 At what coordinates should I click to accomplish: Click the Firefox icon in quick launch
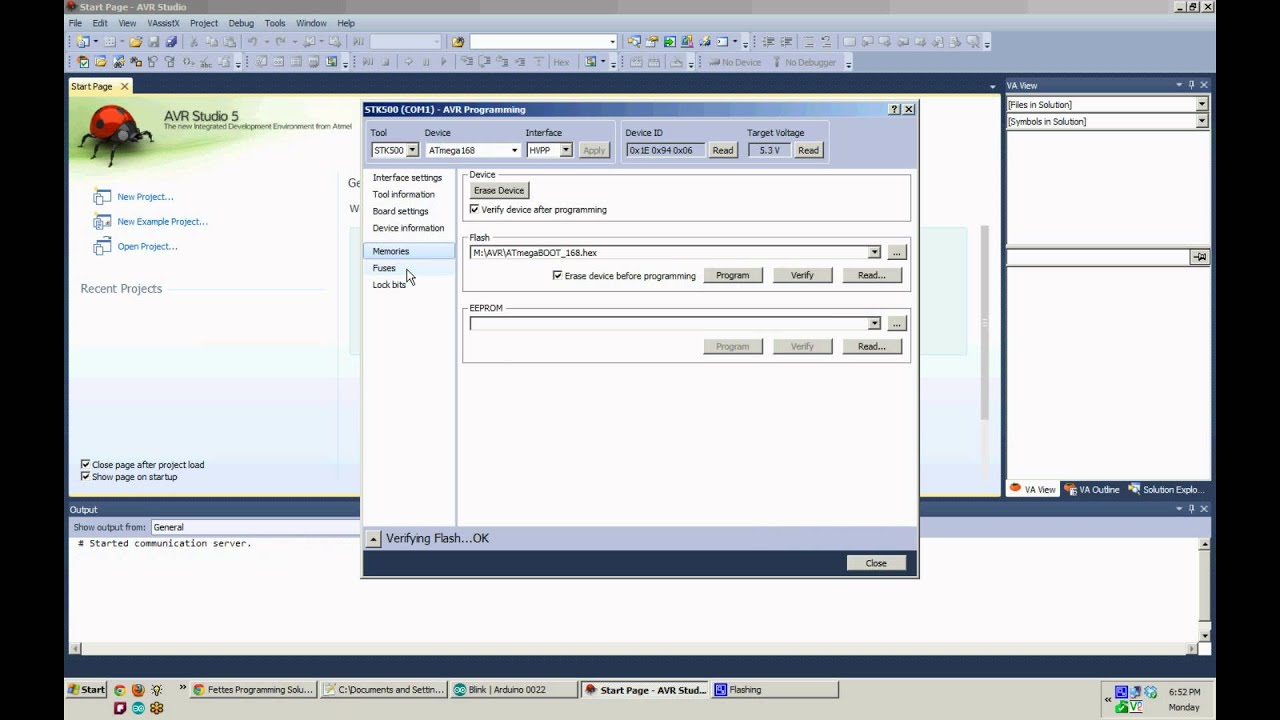138,690
